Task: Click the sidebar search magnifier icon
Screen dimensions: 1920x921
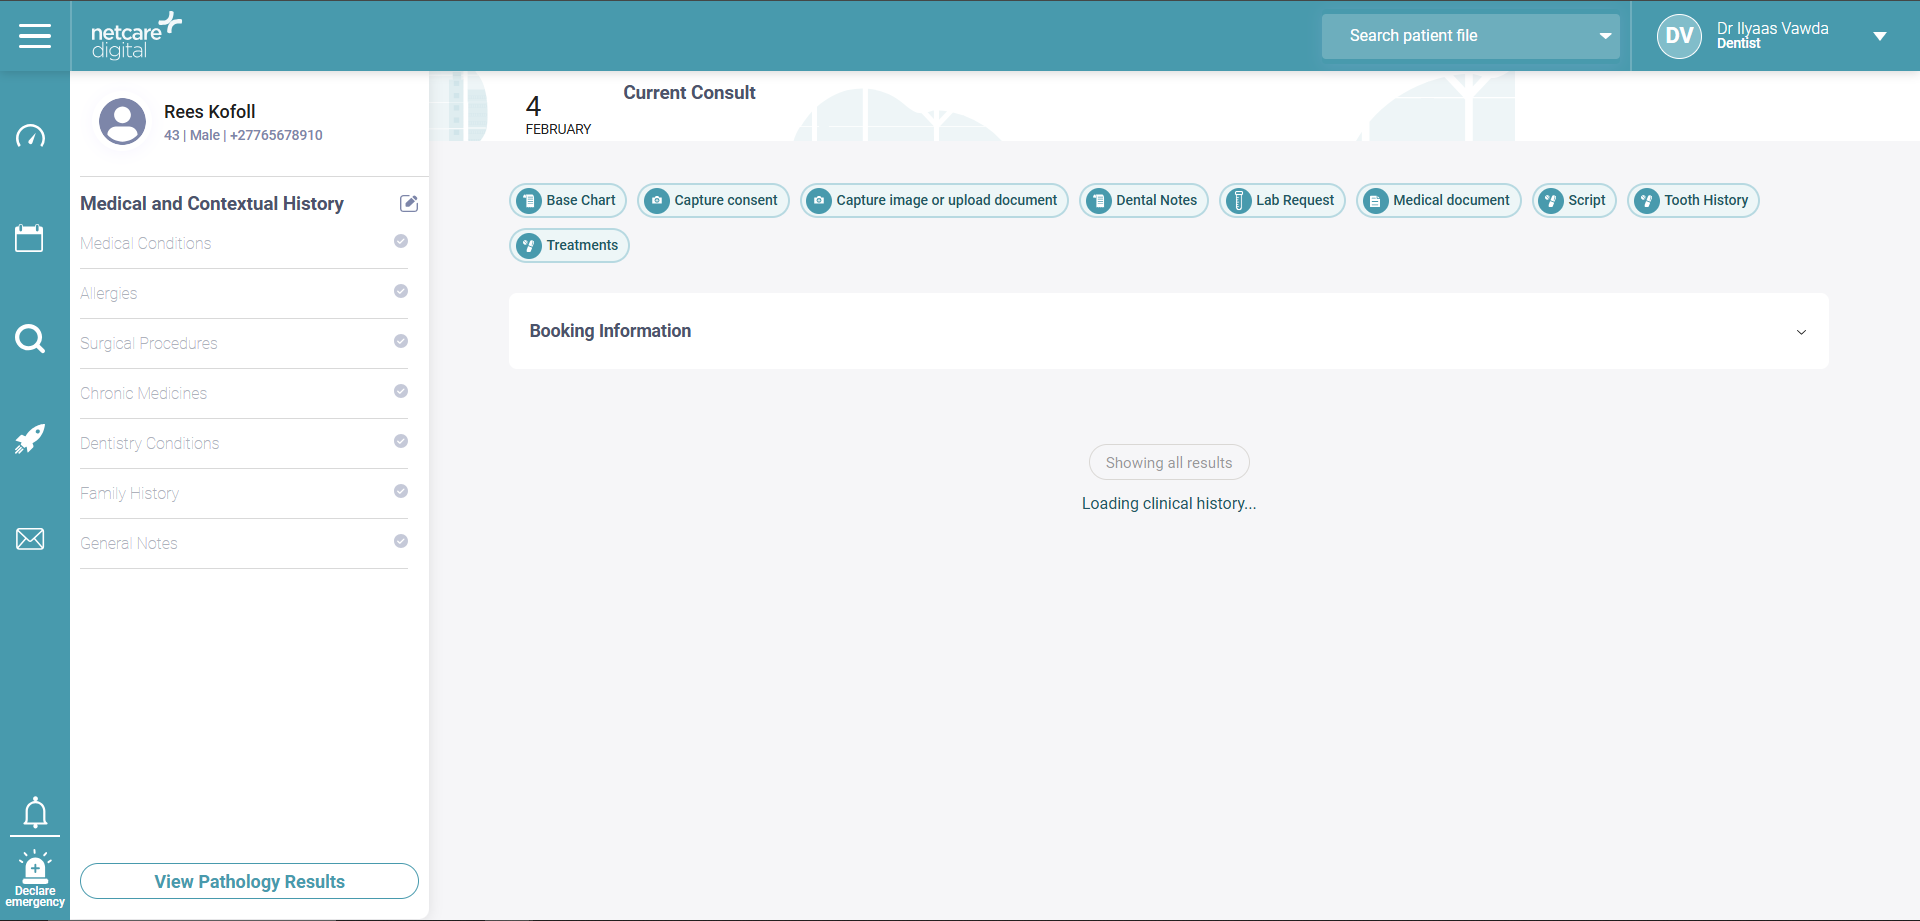Action: pyautogui.click(x=30, y=339)
